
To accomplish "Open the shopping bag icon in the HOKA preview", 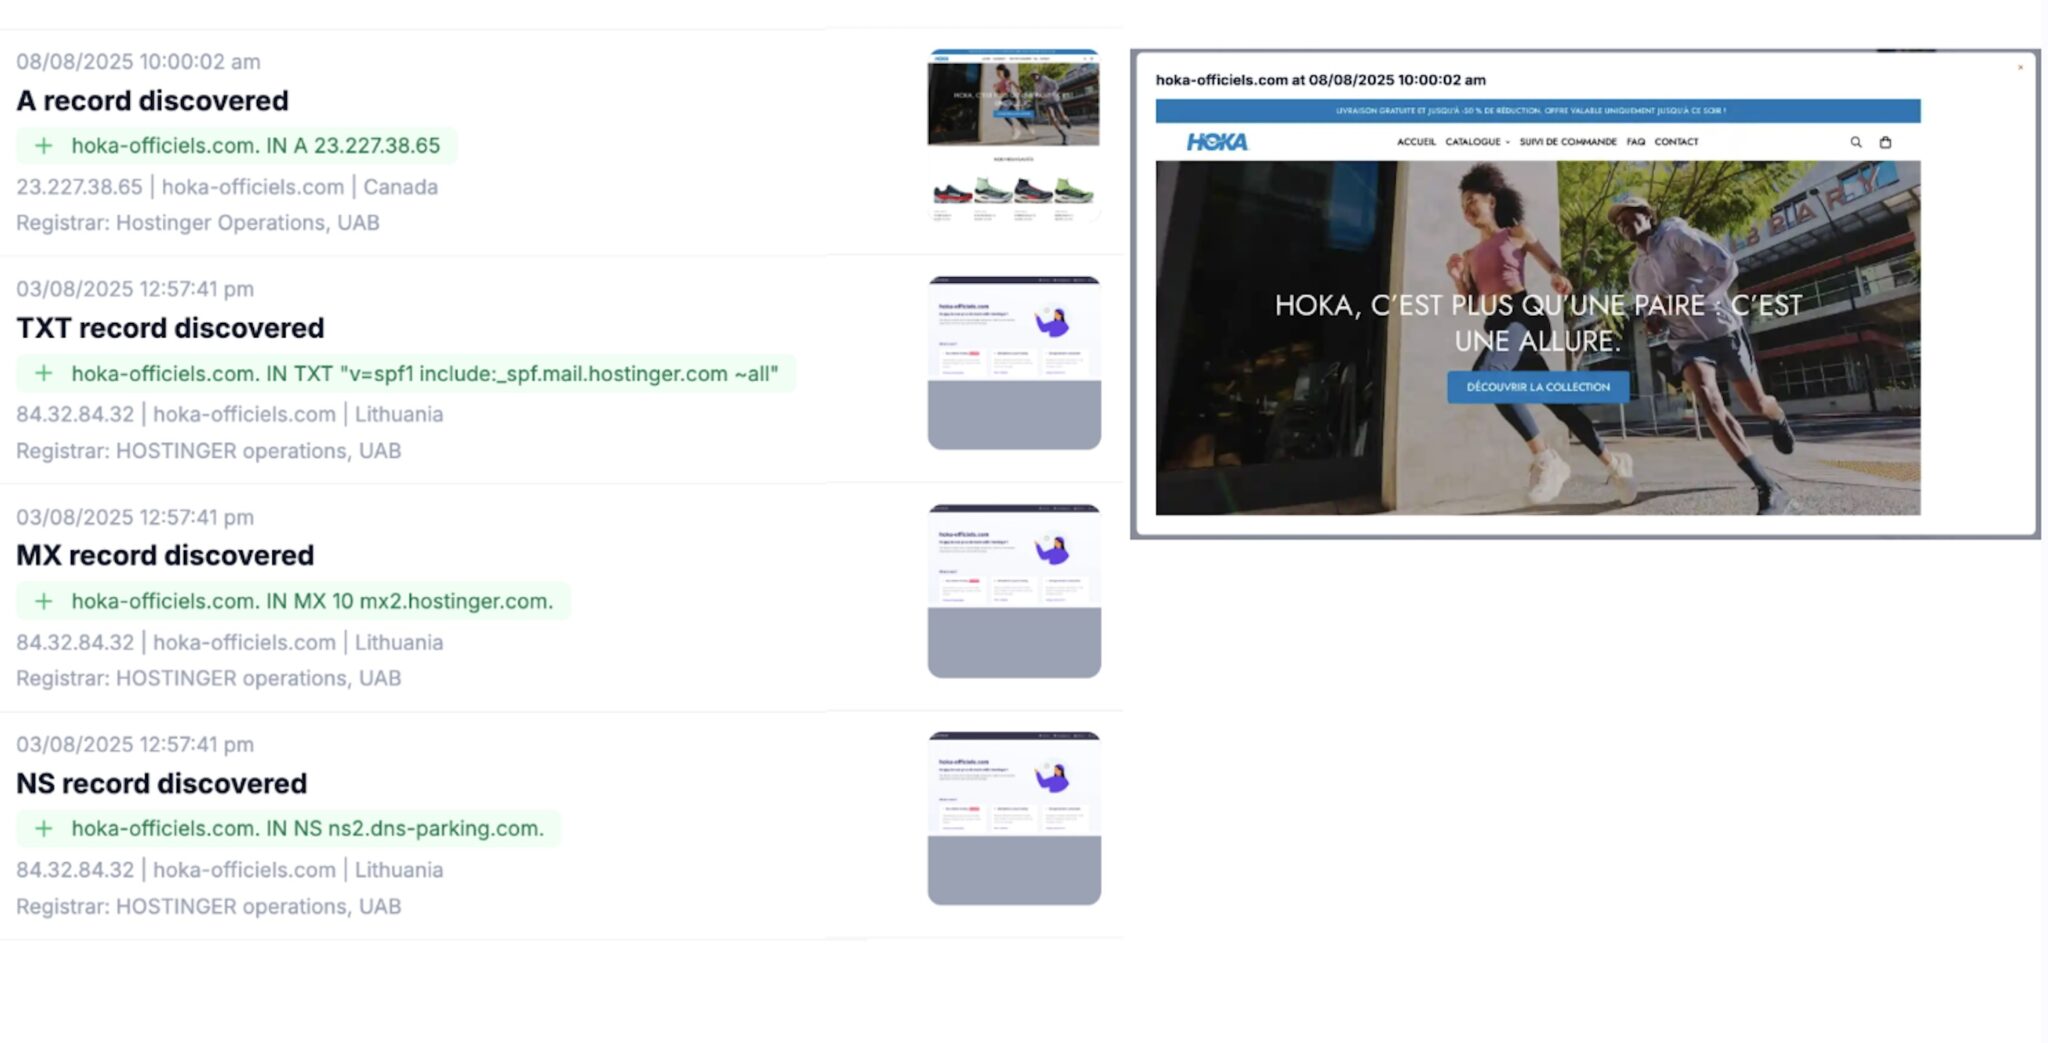I will [x=1886, y=142].
